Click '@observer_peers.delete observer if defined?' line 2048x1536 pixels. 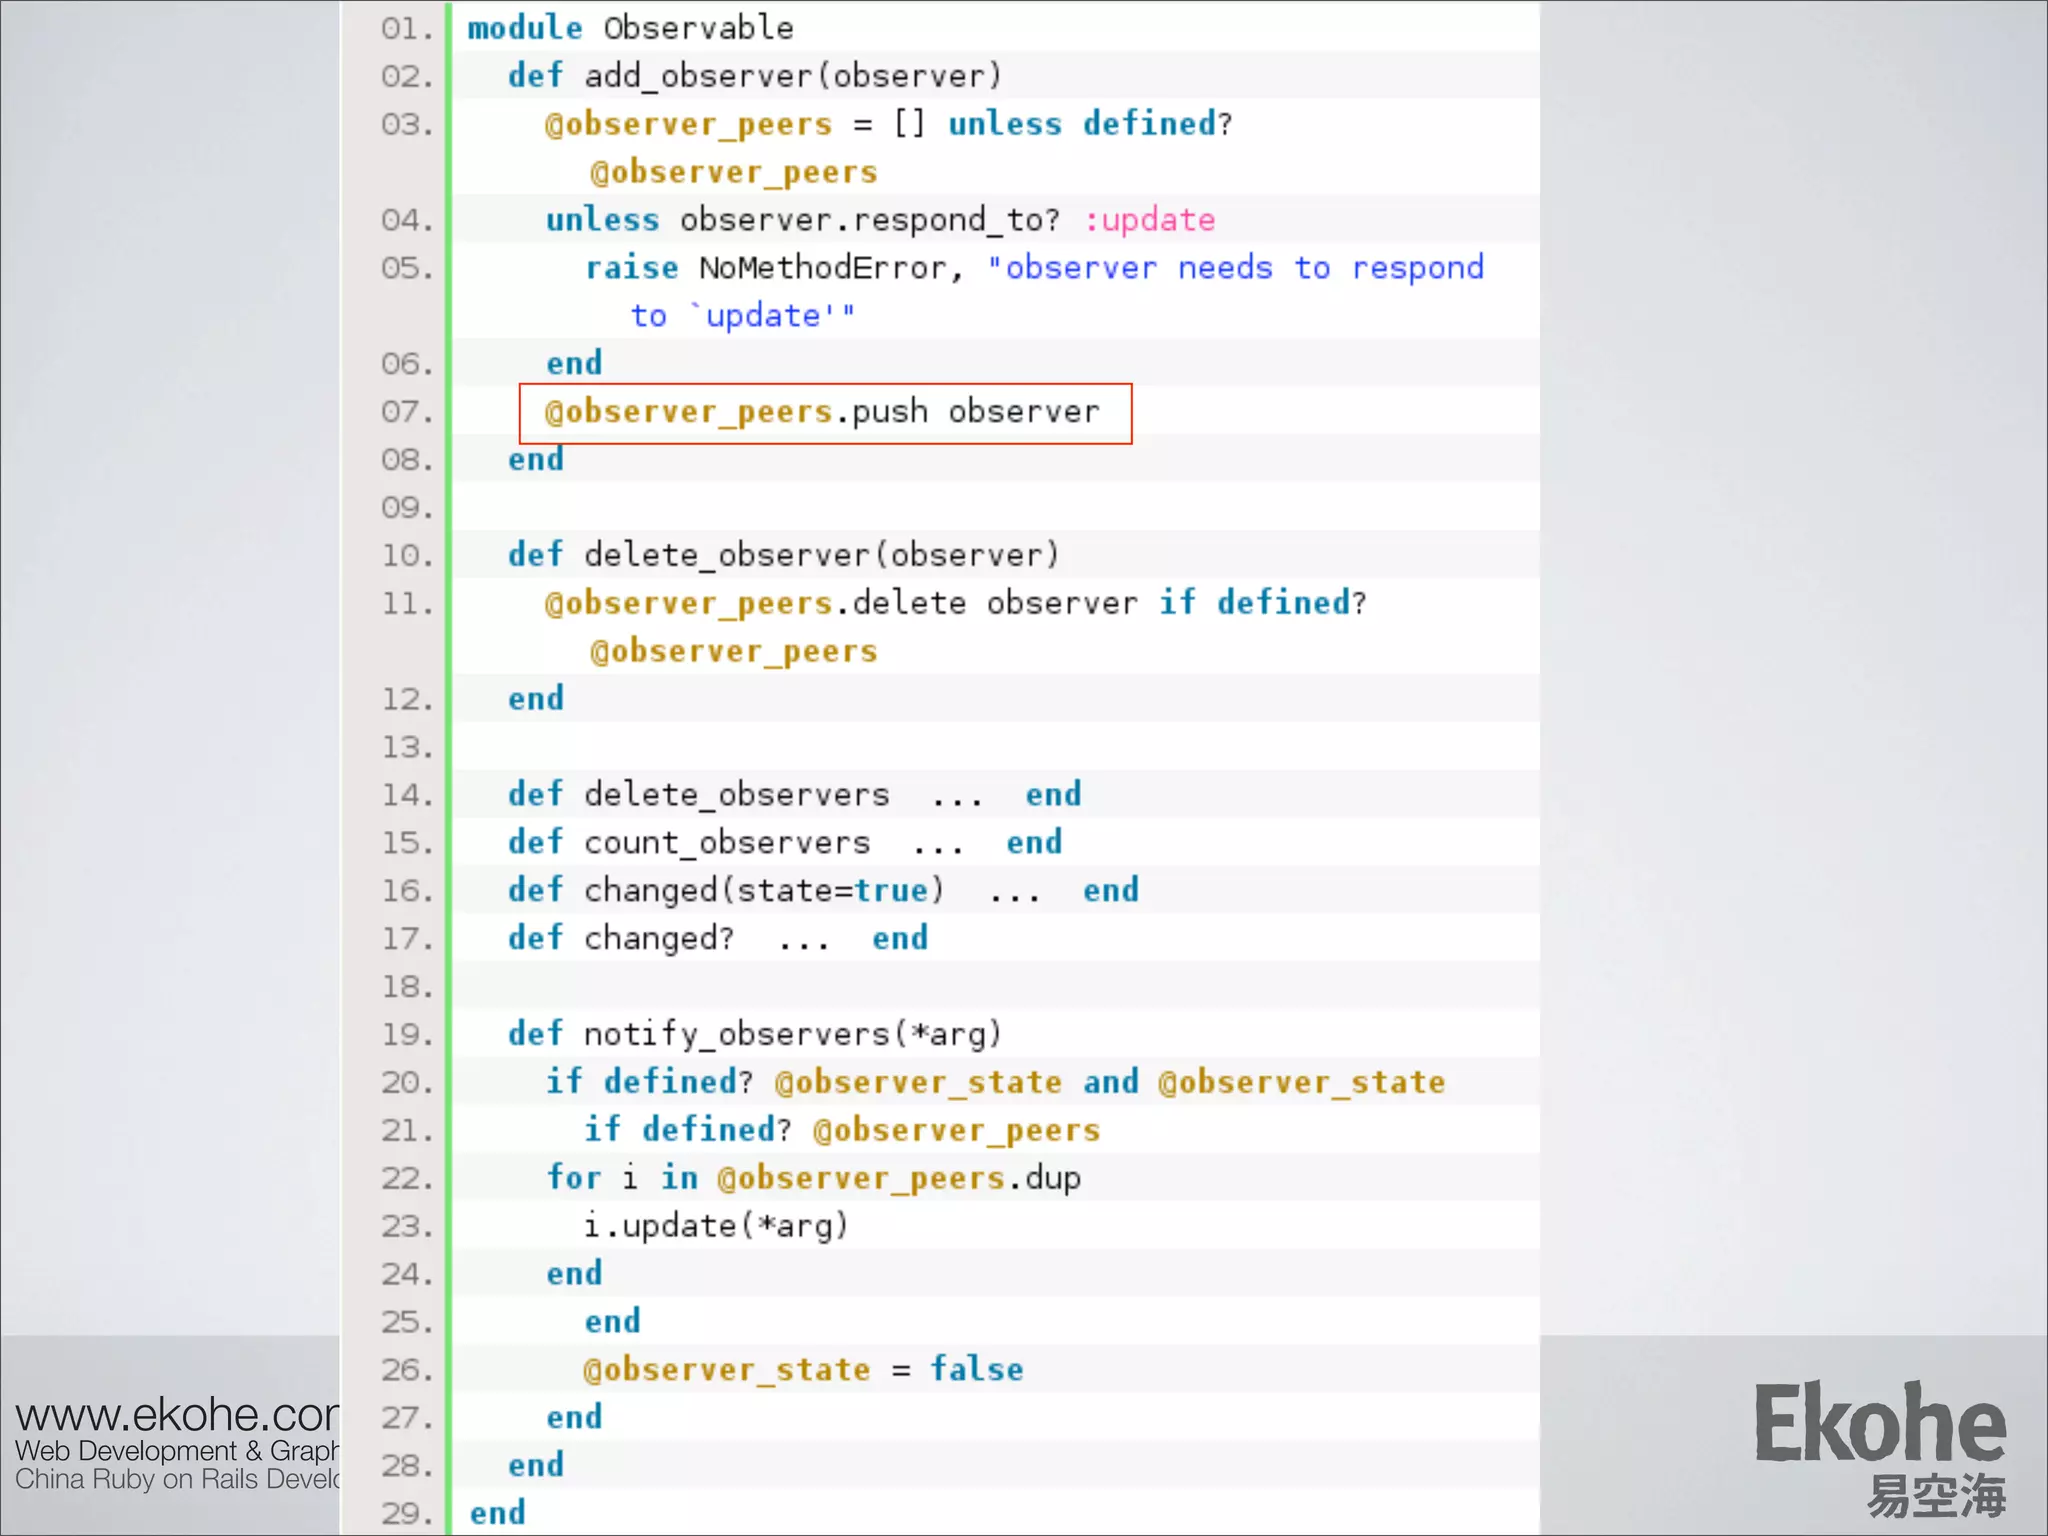955,603
